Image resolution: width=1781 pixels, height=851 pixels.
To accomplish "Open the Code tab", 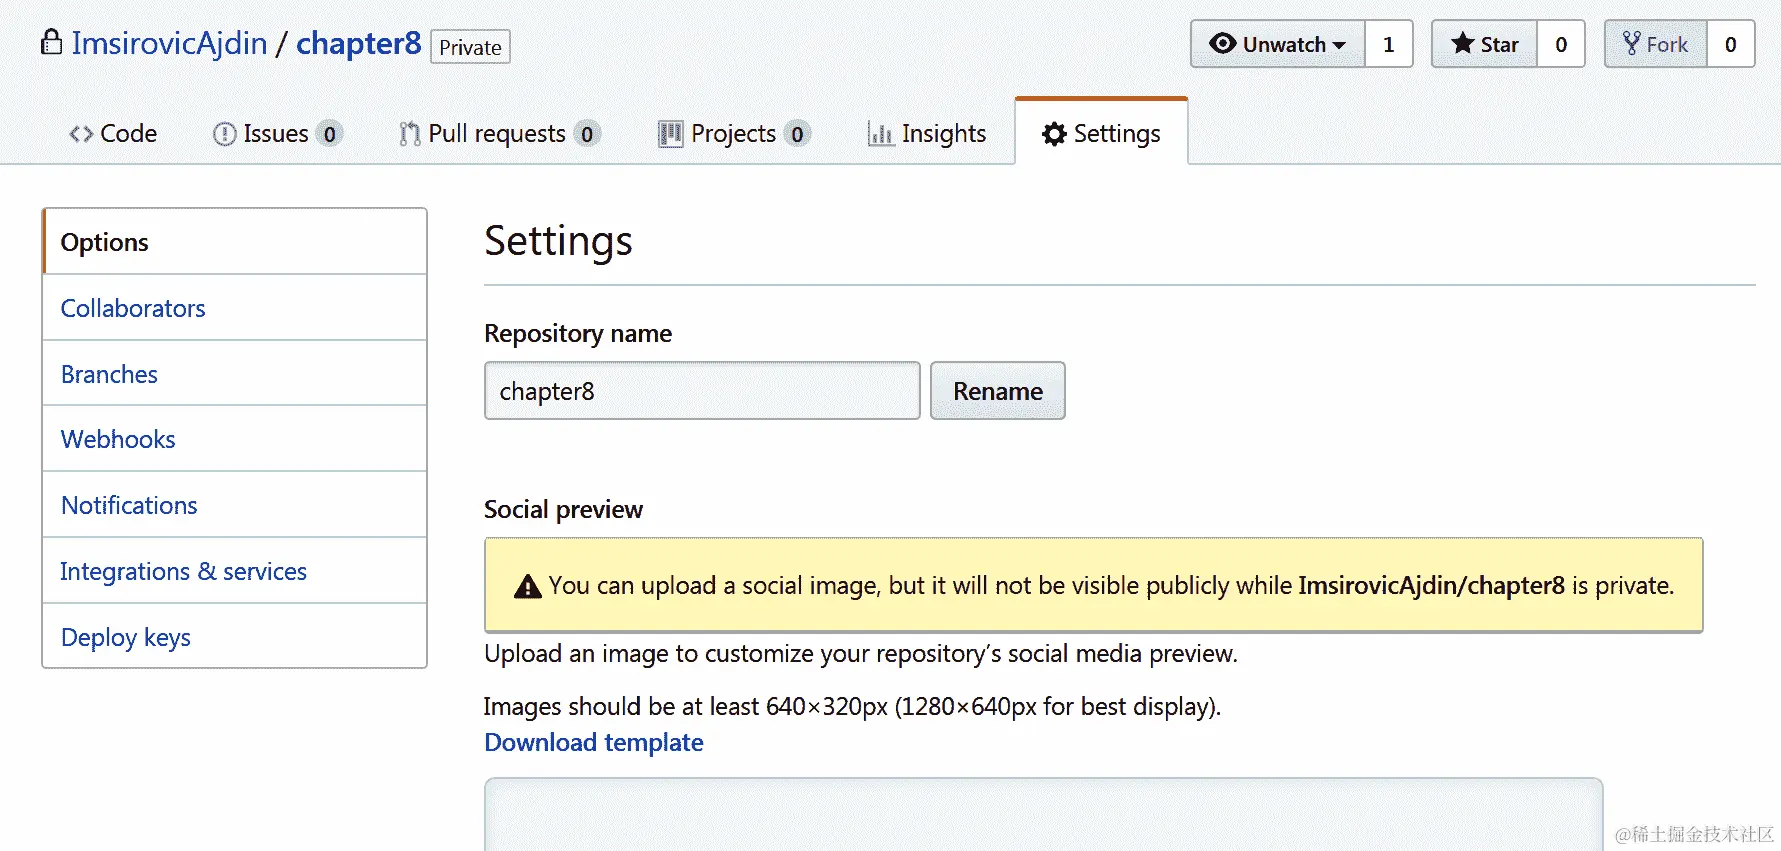I will [x=113, y=134].
